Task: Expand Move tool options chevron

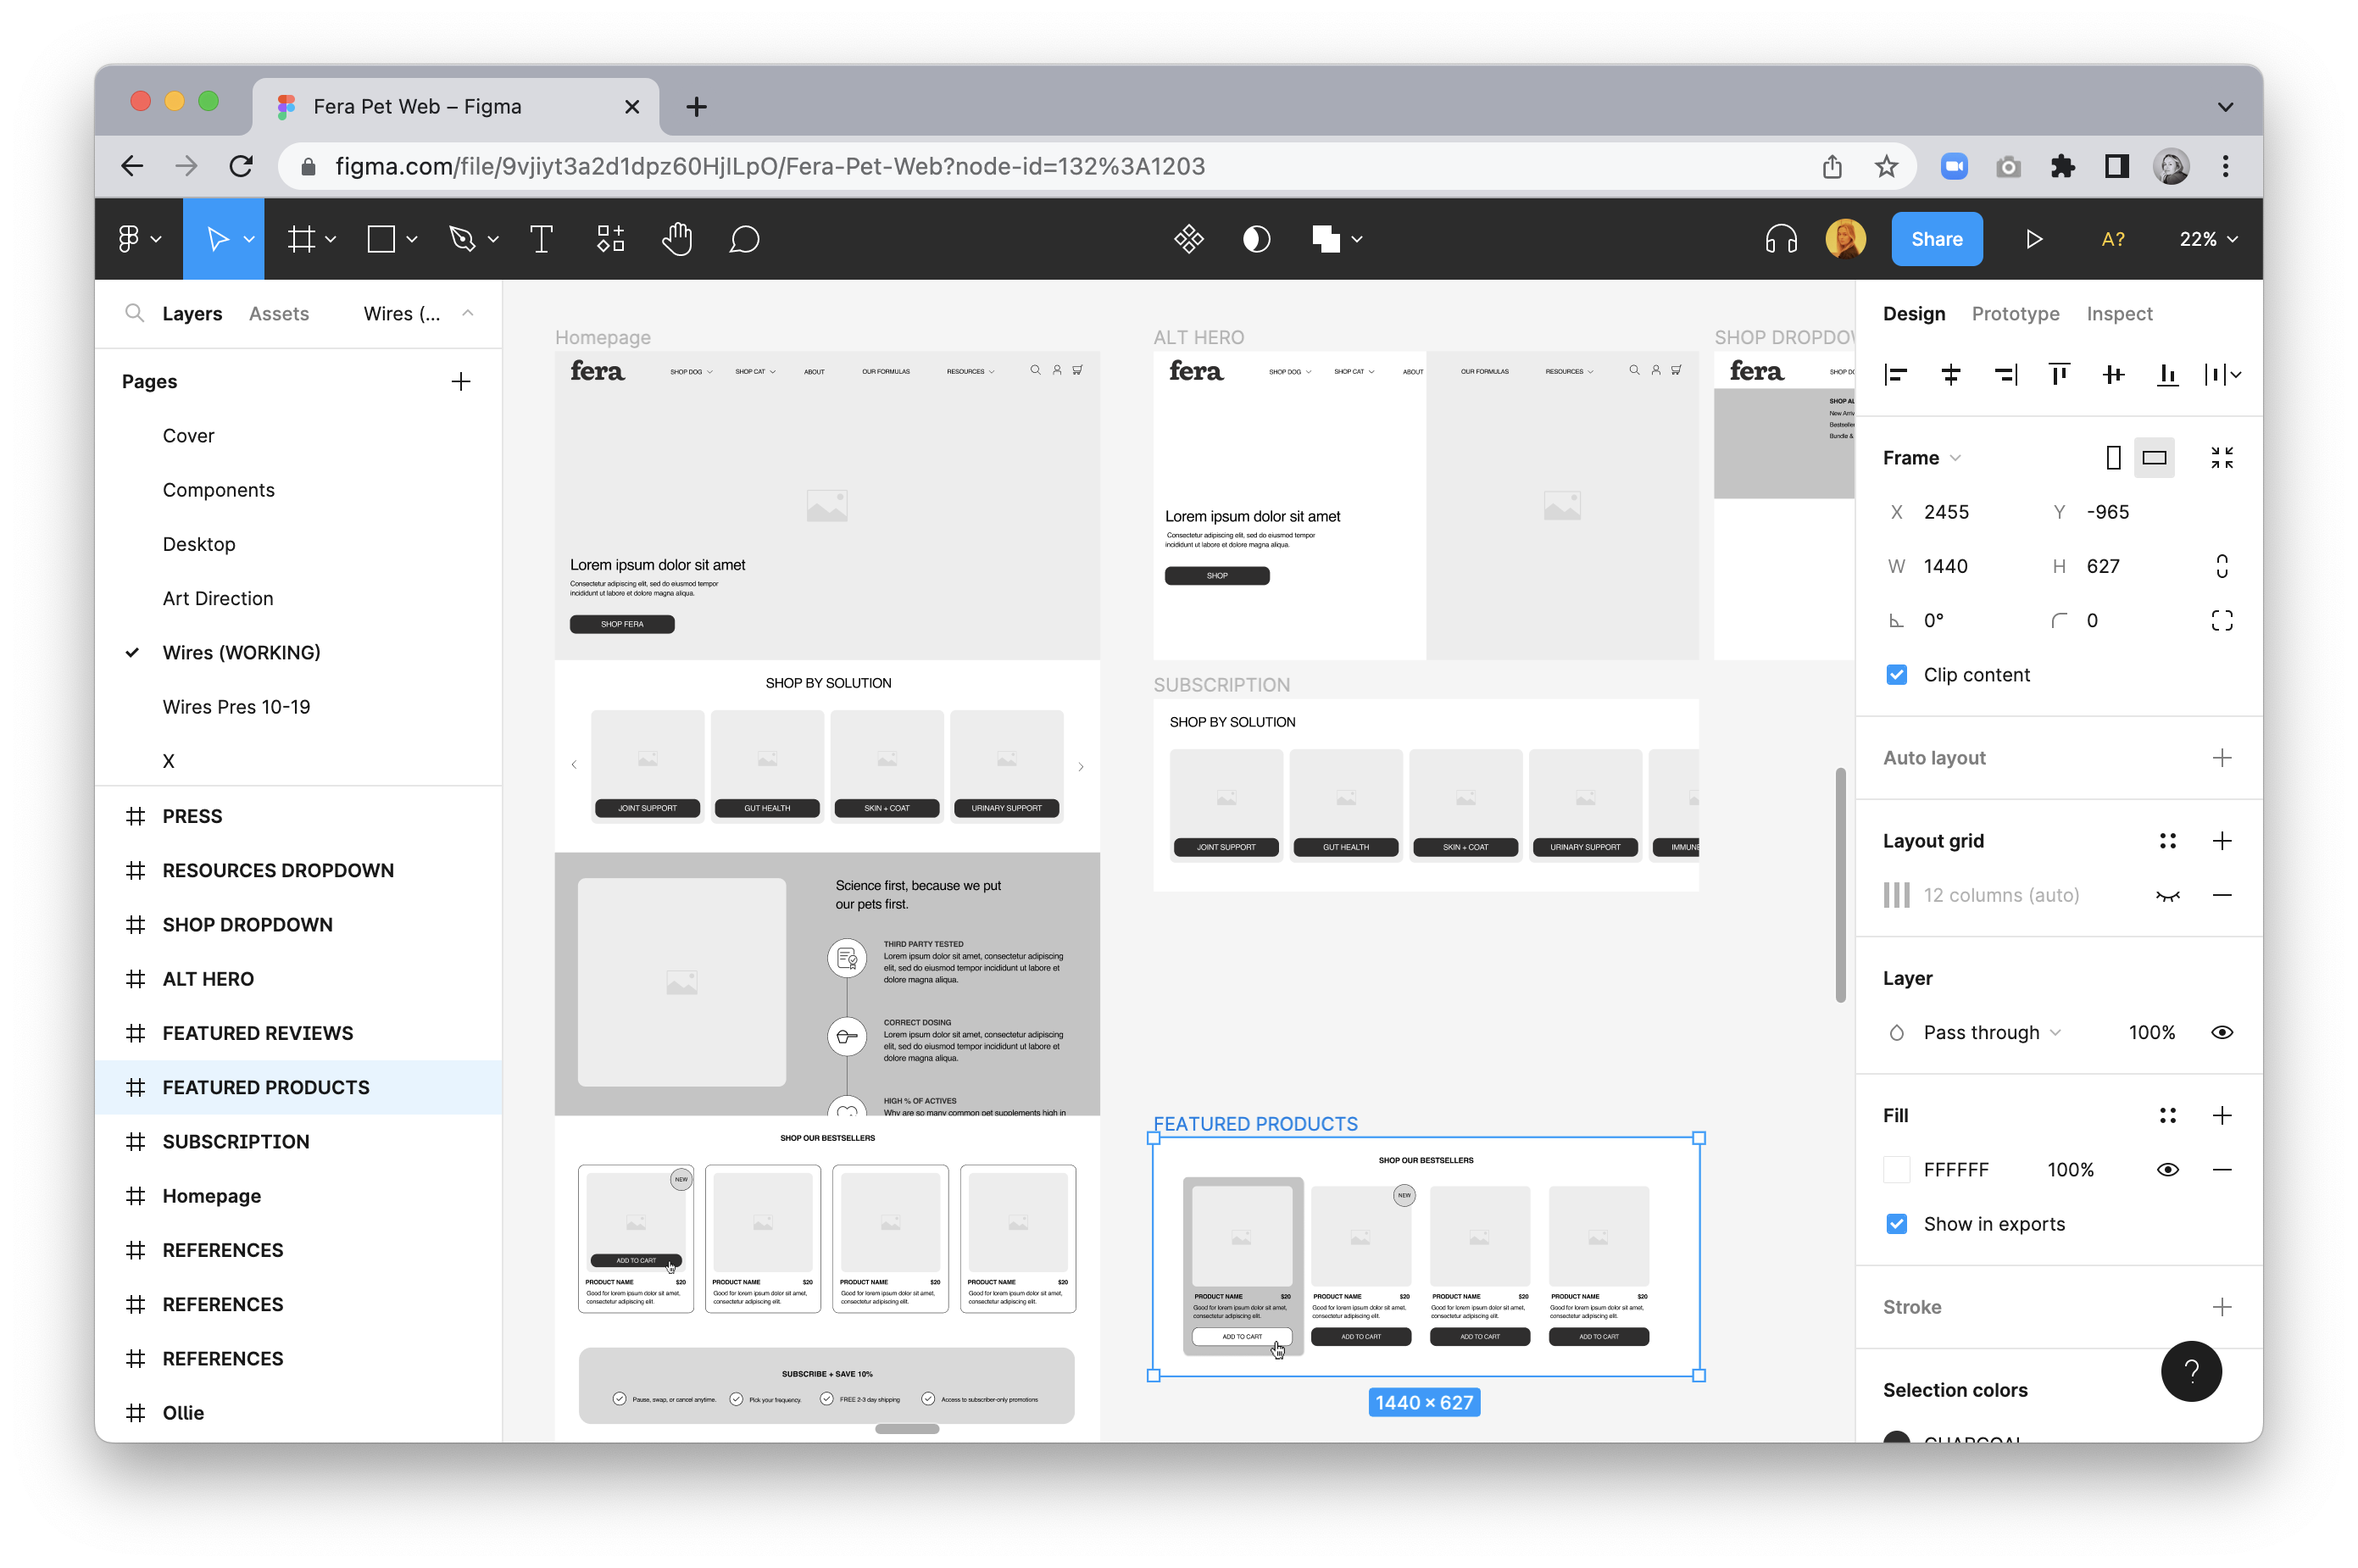Action: (249, 239)
